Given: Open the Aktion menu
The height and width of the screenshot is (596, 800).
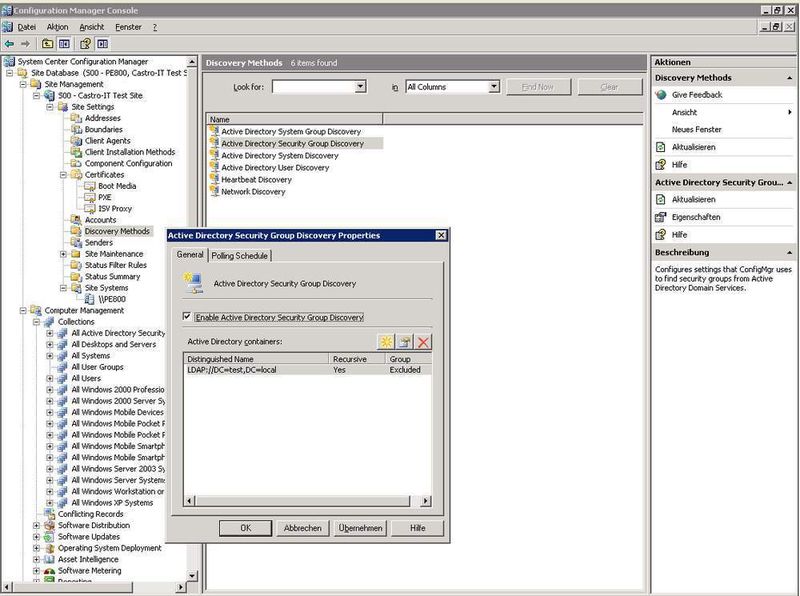Looking at the screenshot, I should pos(57,27).
